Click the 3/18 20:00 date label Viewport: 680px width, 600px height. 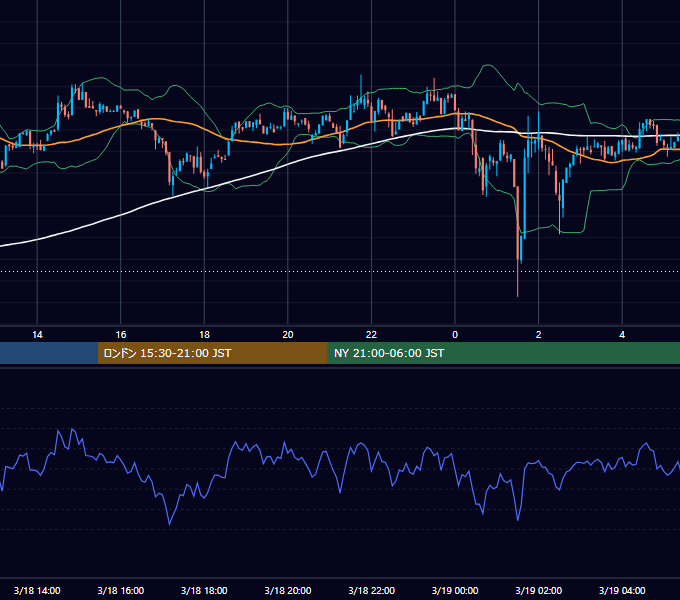coord(288,590)
